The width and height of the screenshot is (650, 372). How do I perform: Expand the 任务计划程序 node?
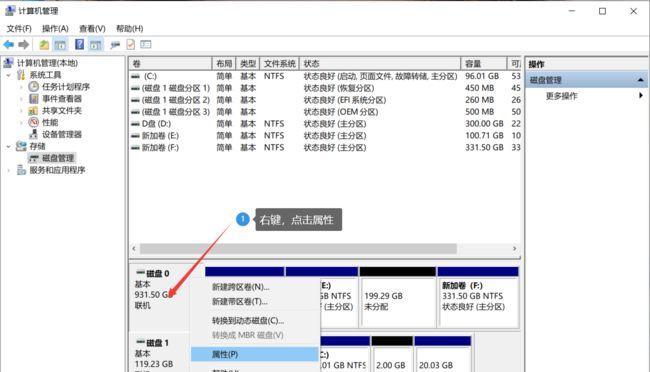pyautogui.click(x=22, y=87)
